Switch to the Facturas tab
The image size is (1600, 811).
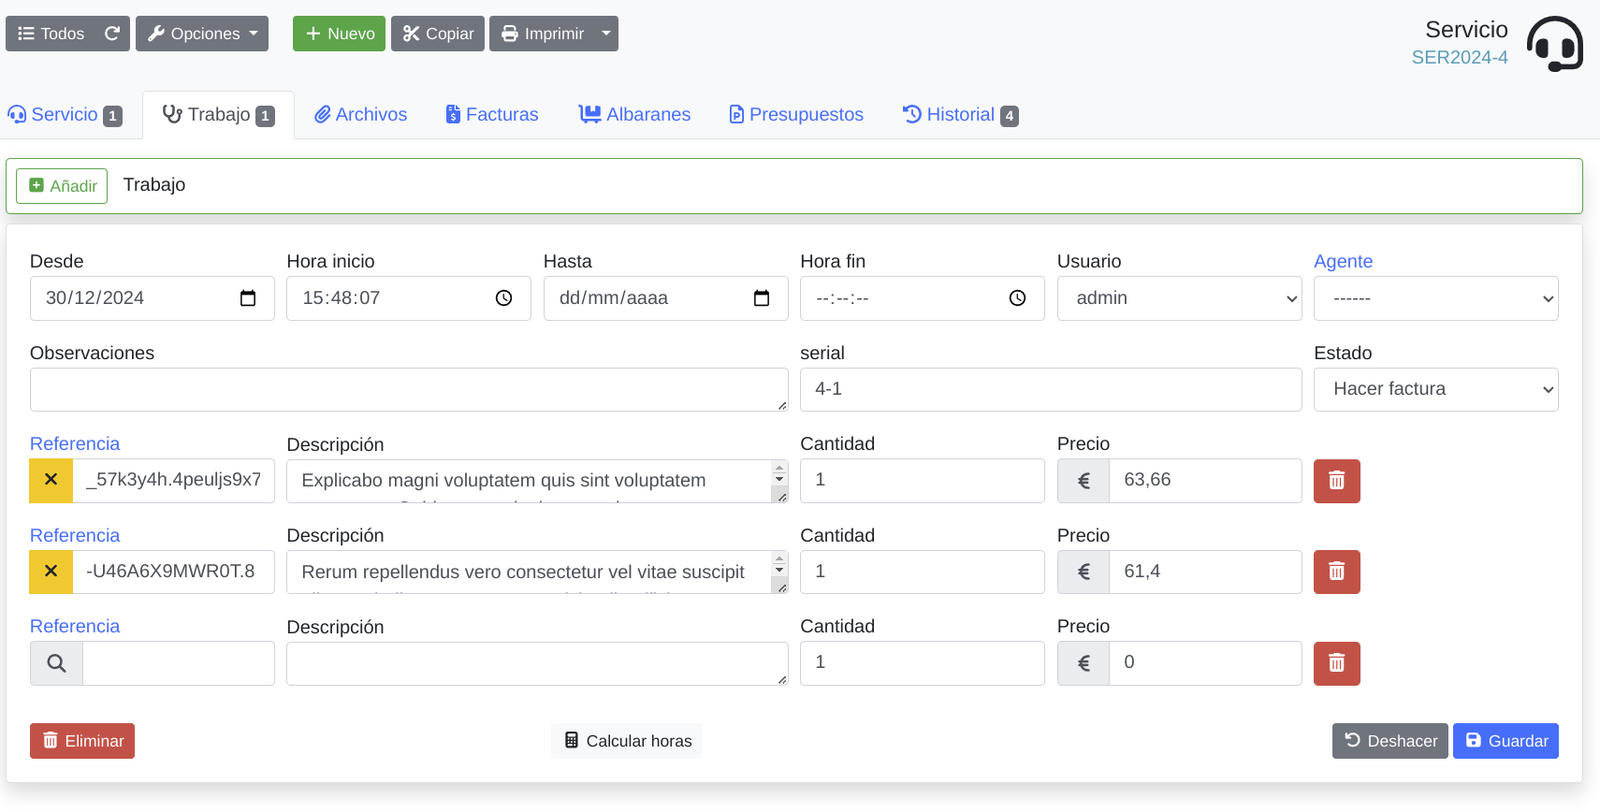pyautogui.click(x=492, y=114)
